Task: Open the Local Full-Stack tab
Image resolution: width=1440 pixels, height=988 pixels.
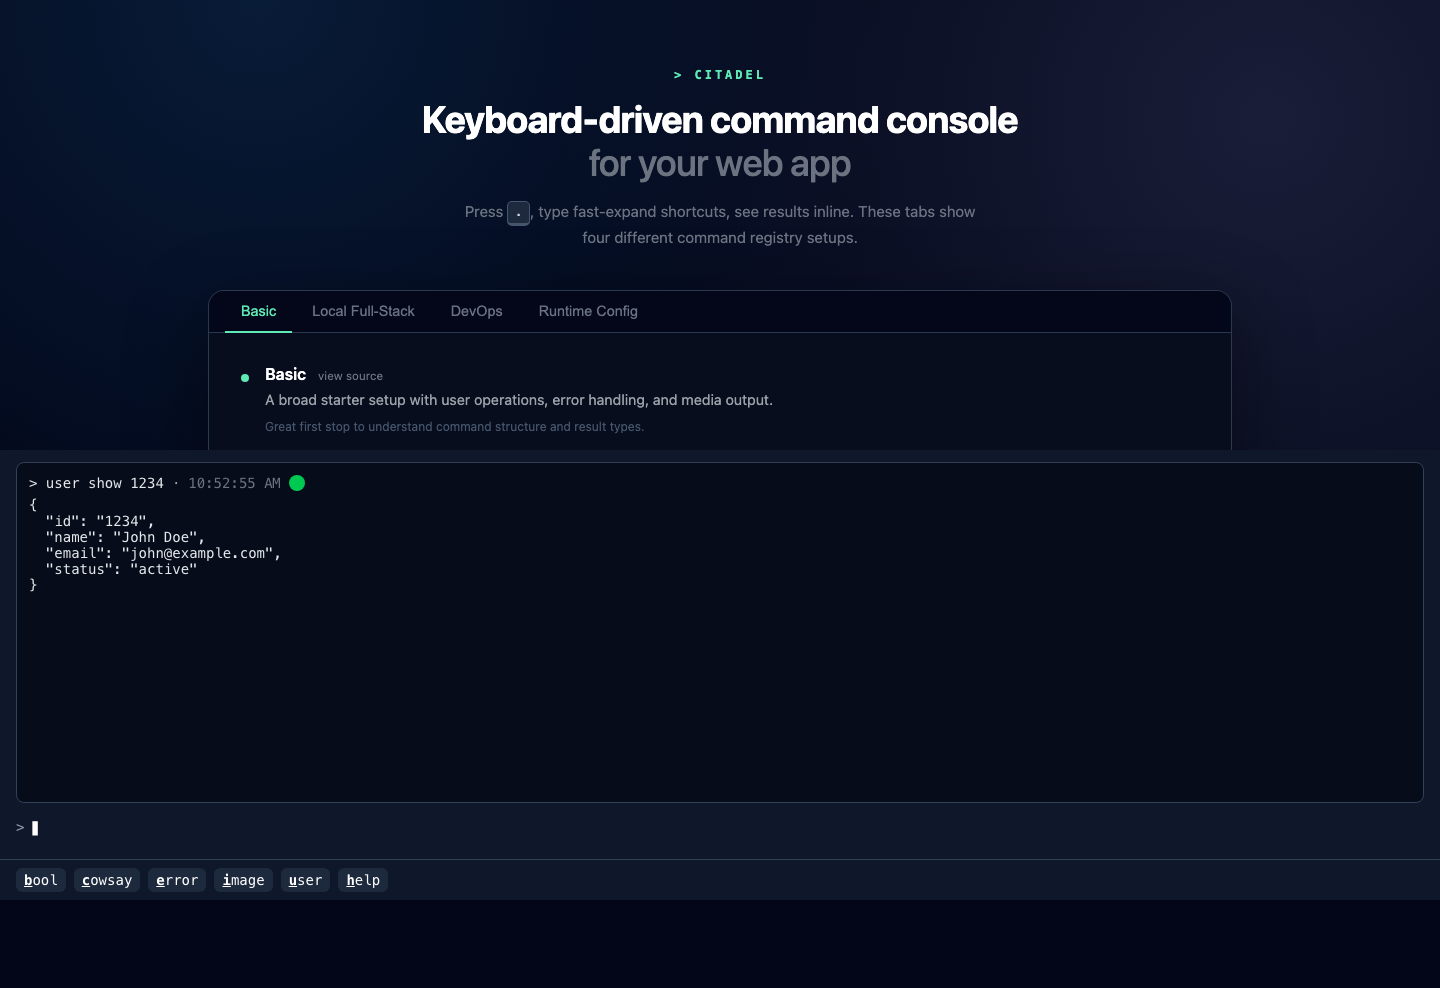Action: 363,311
